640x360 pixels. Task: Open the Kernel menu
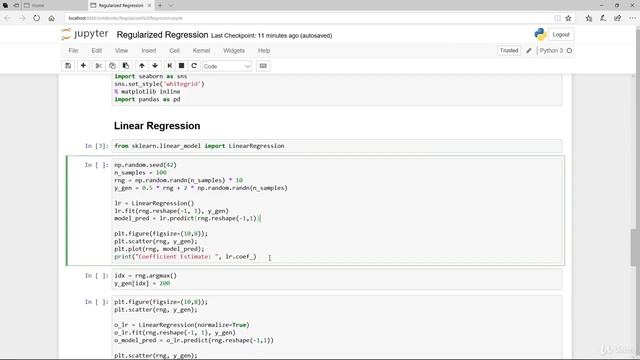pyautogui.click(x=201, y=51)
